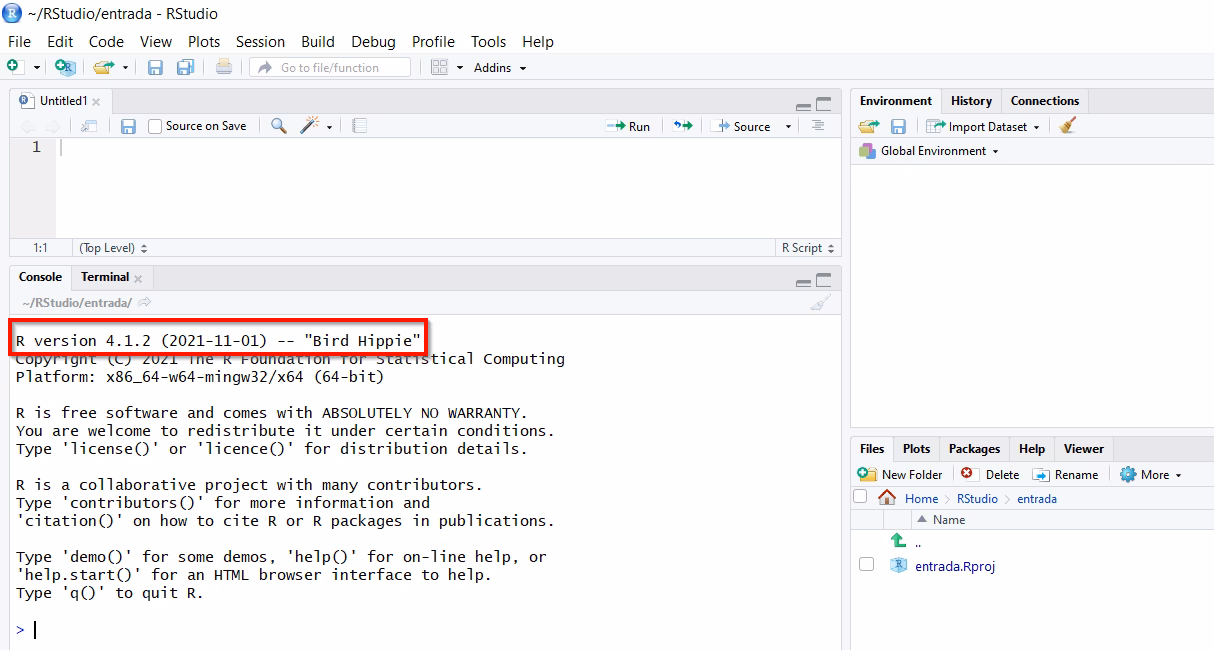
Task: Open the Global Environment selector
Action: pos(928,153)
